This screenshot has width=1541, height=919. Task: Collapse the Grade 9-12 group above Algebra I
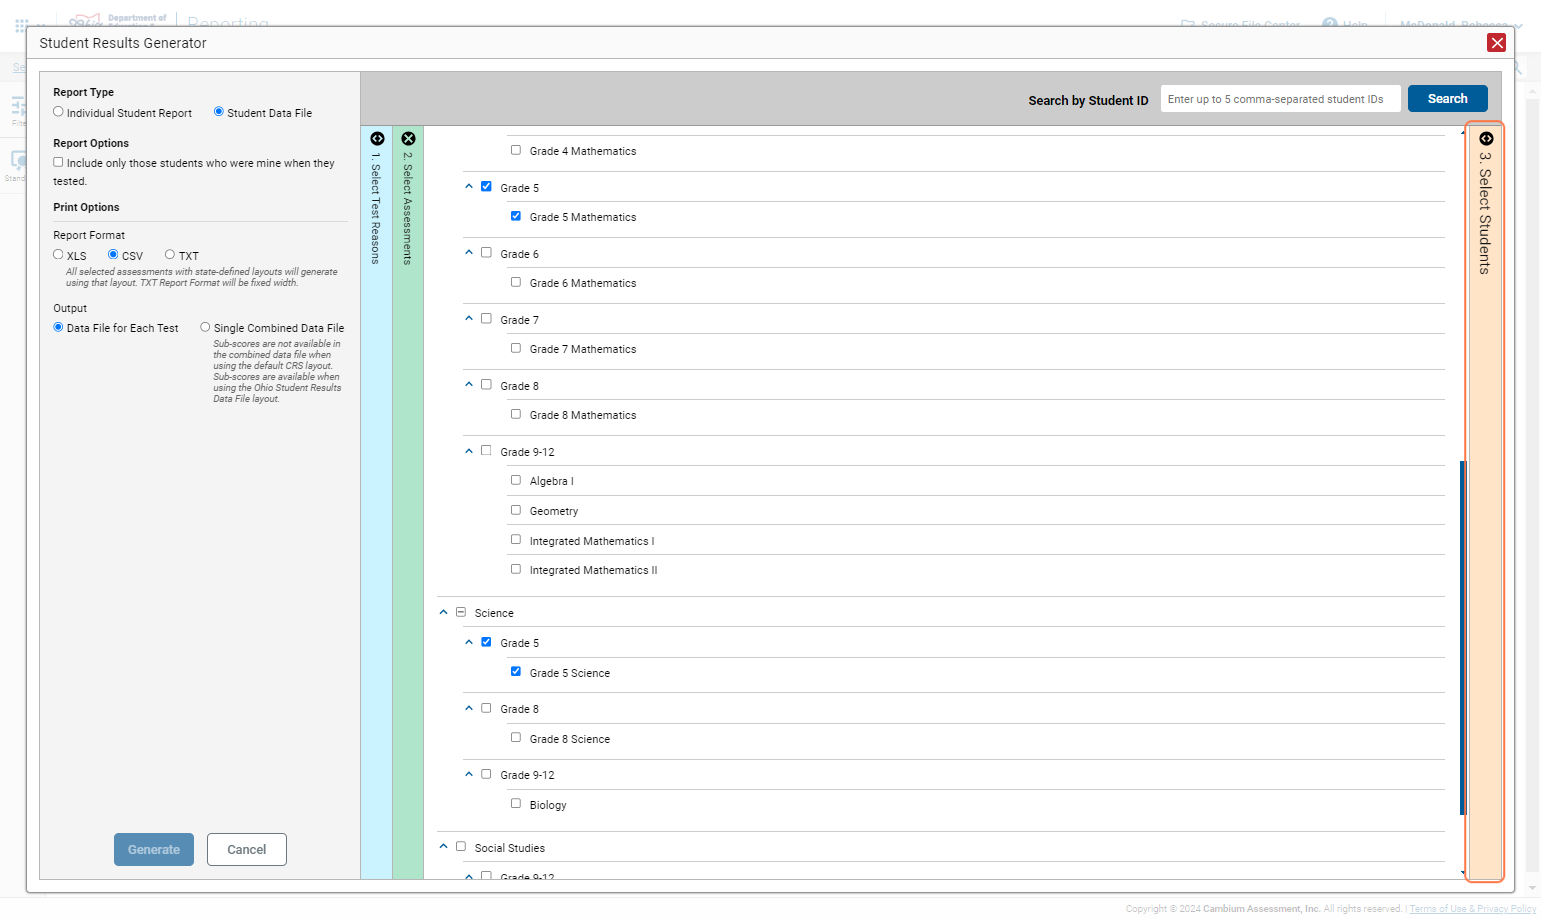tap(469, 451)
